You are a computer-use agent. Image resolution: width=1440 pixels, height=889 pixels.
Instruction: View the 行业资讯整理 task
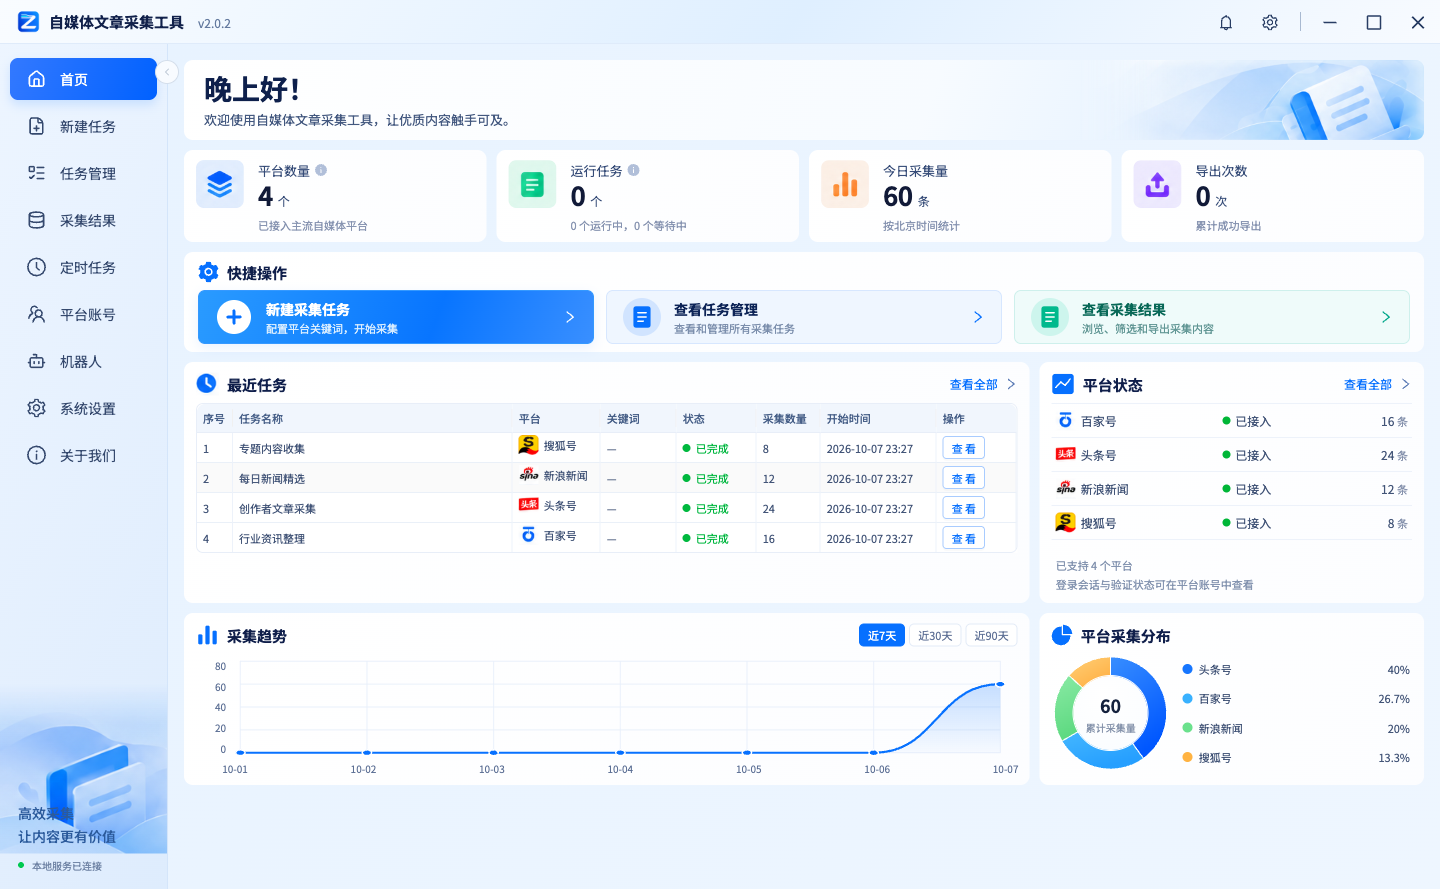(964, 538)
